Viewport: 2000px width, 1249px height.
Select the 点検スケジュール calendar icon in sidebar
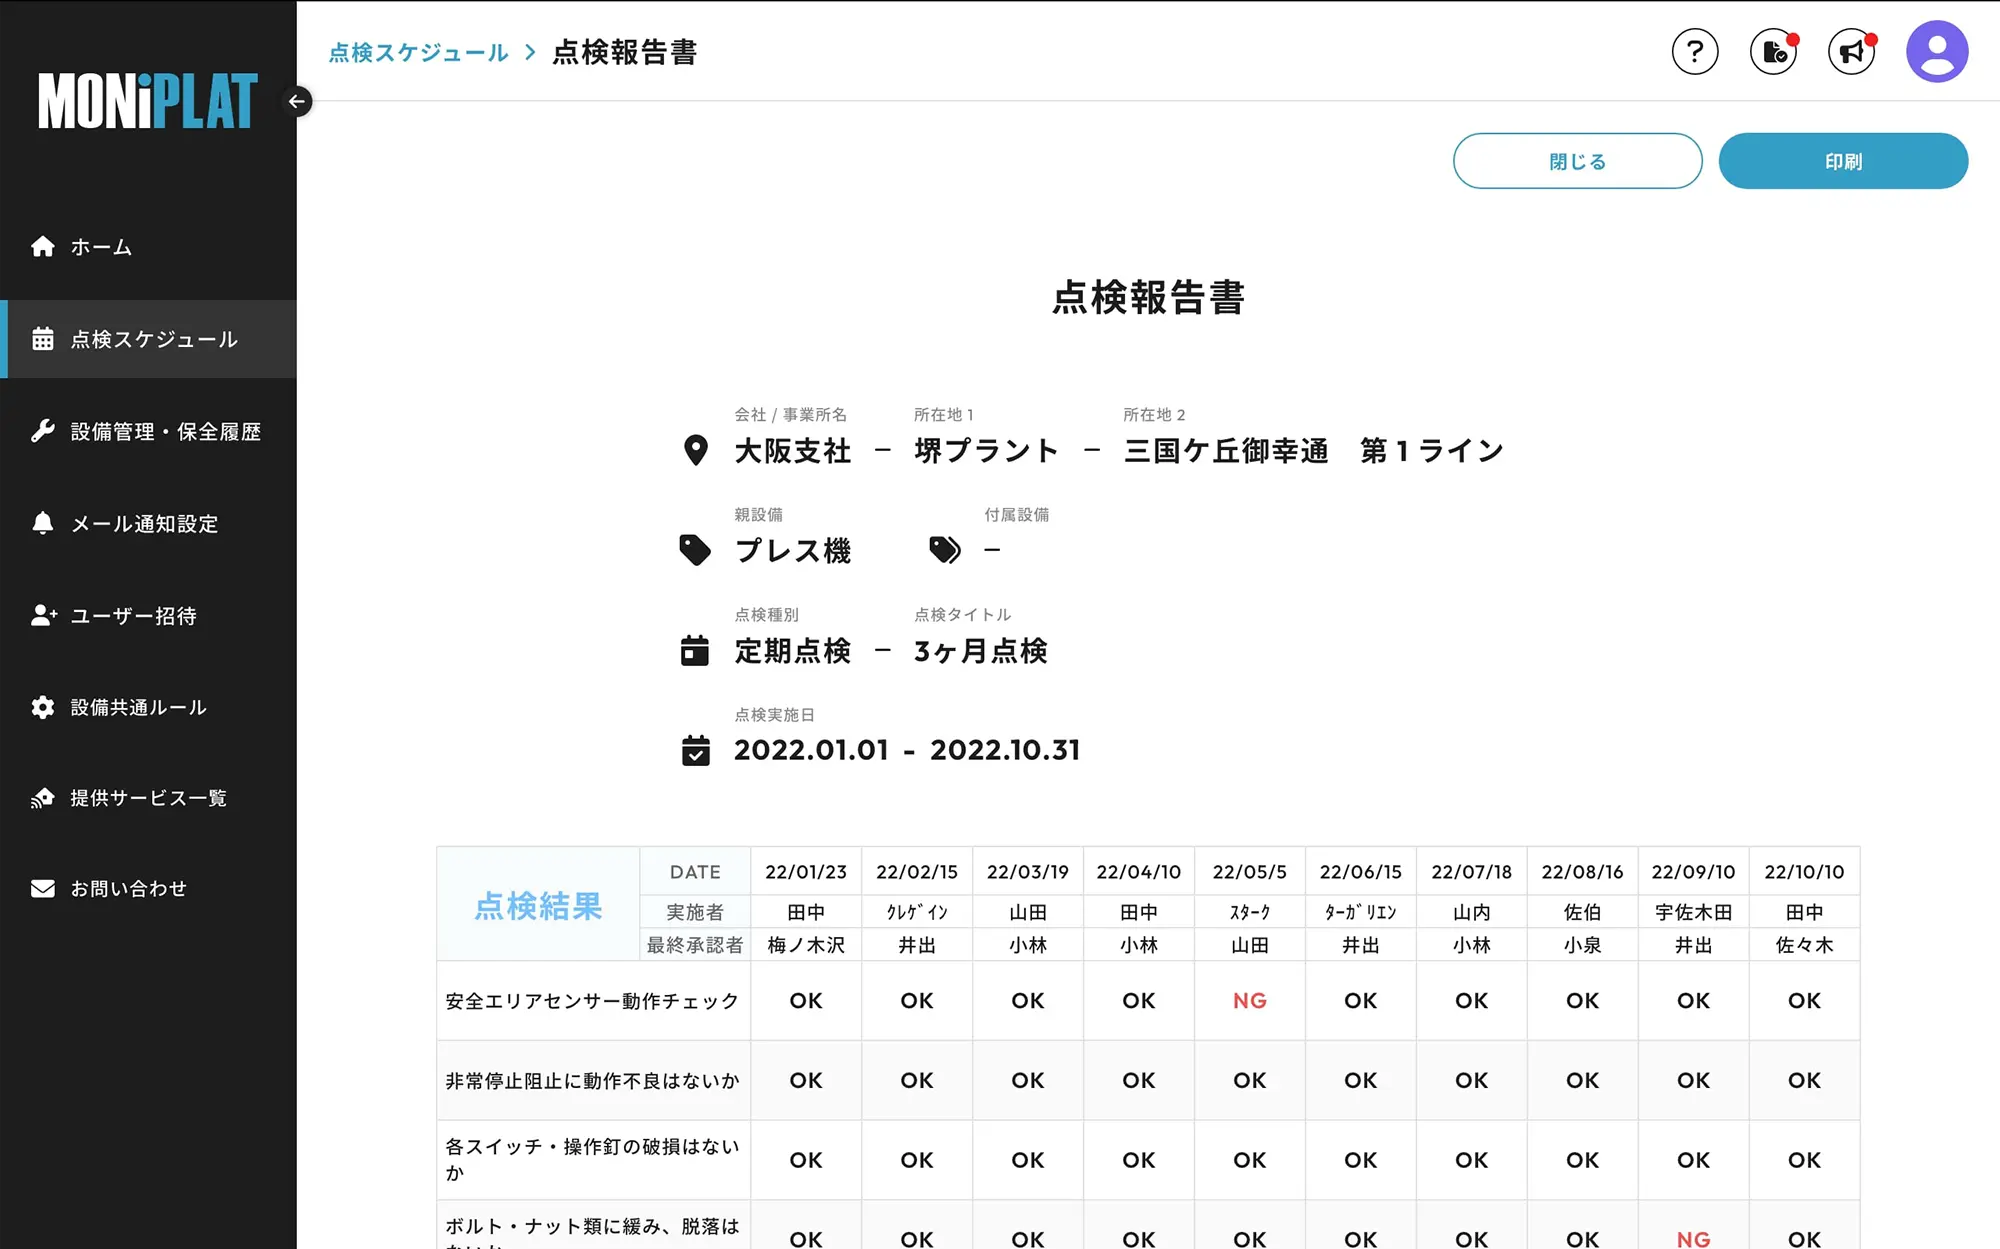pyautogui.click(x=44, y=339)
